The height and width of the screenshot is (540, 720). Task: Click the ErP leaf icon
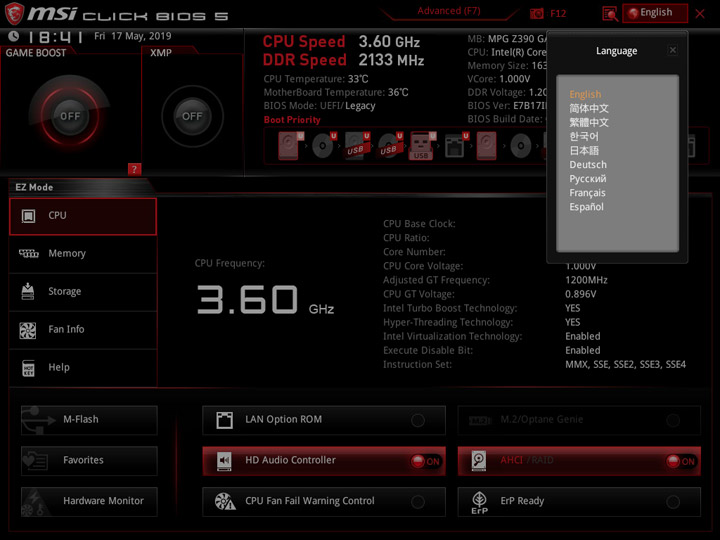tap(479, 502)
